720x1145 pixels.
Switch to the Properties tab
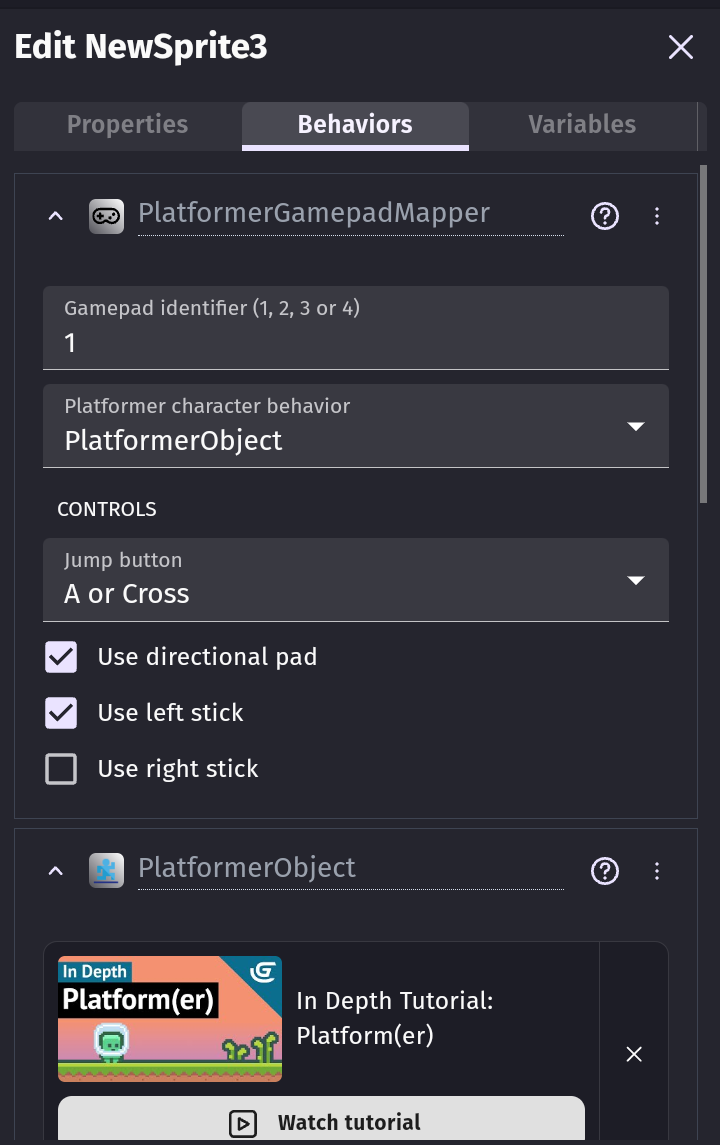pos(128,126)
